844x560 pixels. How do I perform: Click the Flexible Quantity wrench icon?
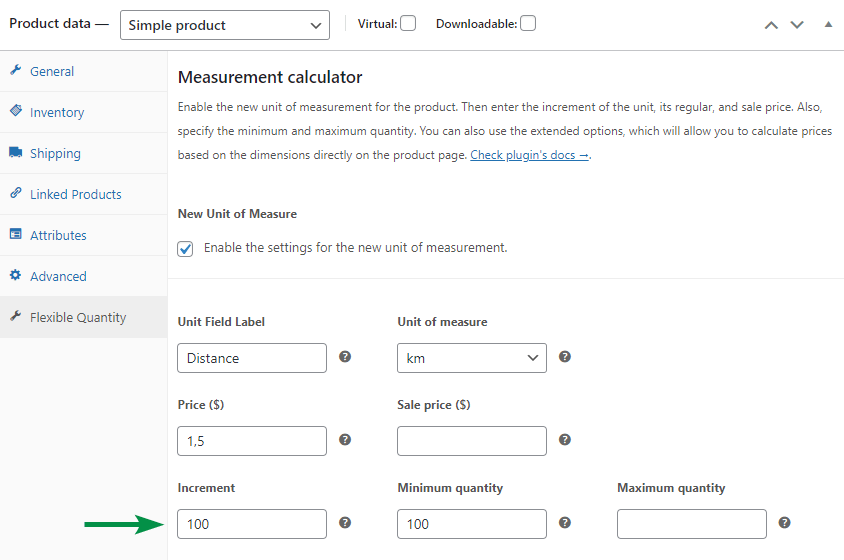pos(16,316)
